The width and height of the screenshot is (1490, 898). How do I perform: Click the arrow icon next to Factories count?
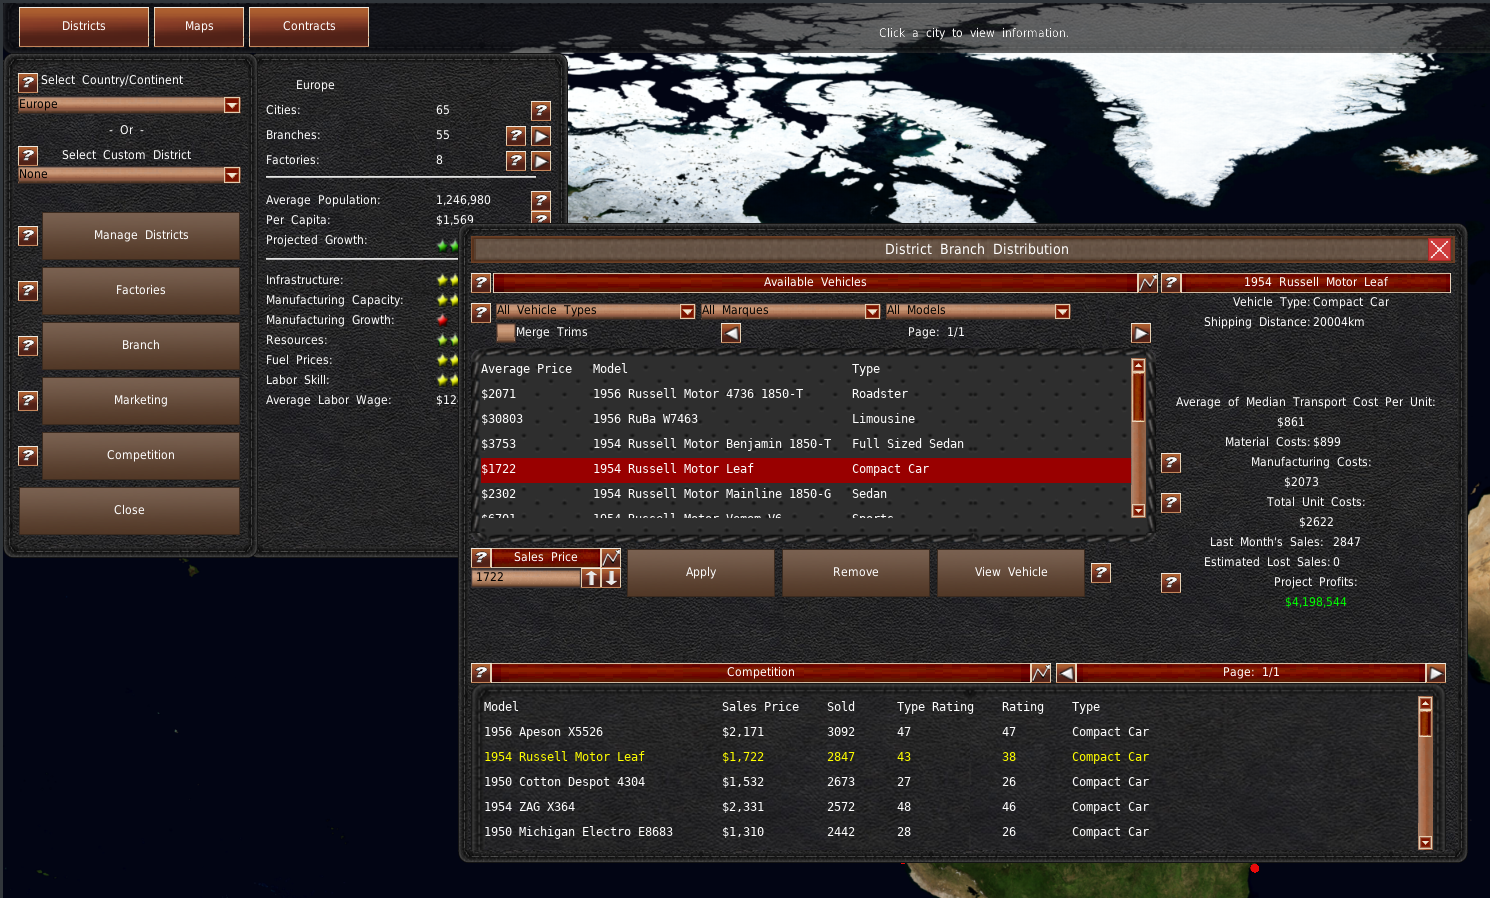pos(541,161)
